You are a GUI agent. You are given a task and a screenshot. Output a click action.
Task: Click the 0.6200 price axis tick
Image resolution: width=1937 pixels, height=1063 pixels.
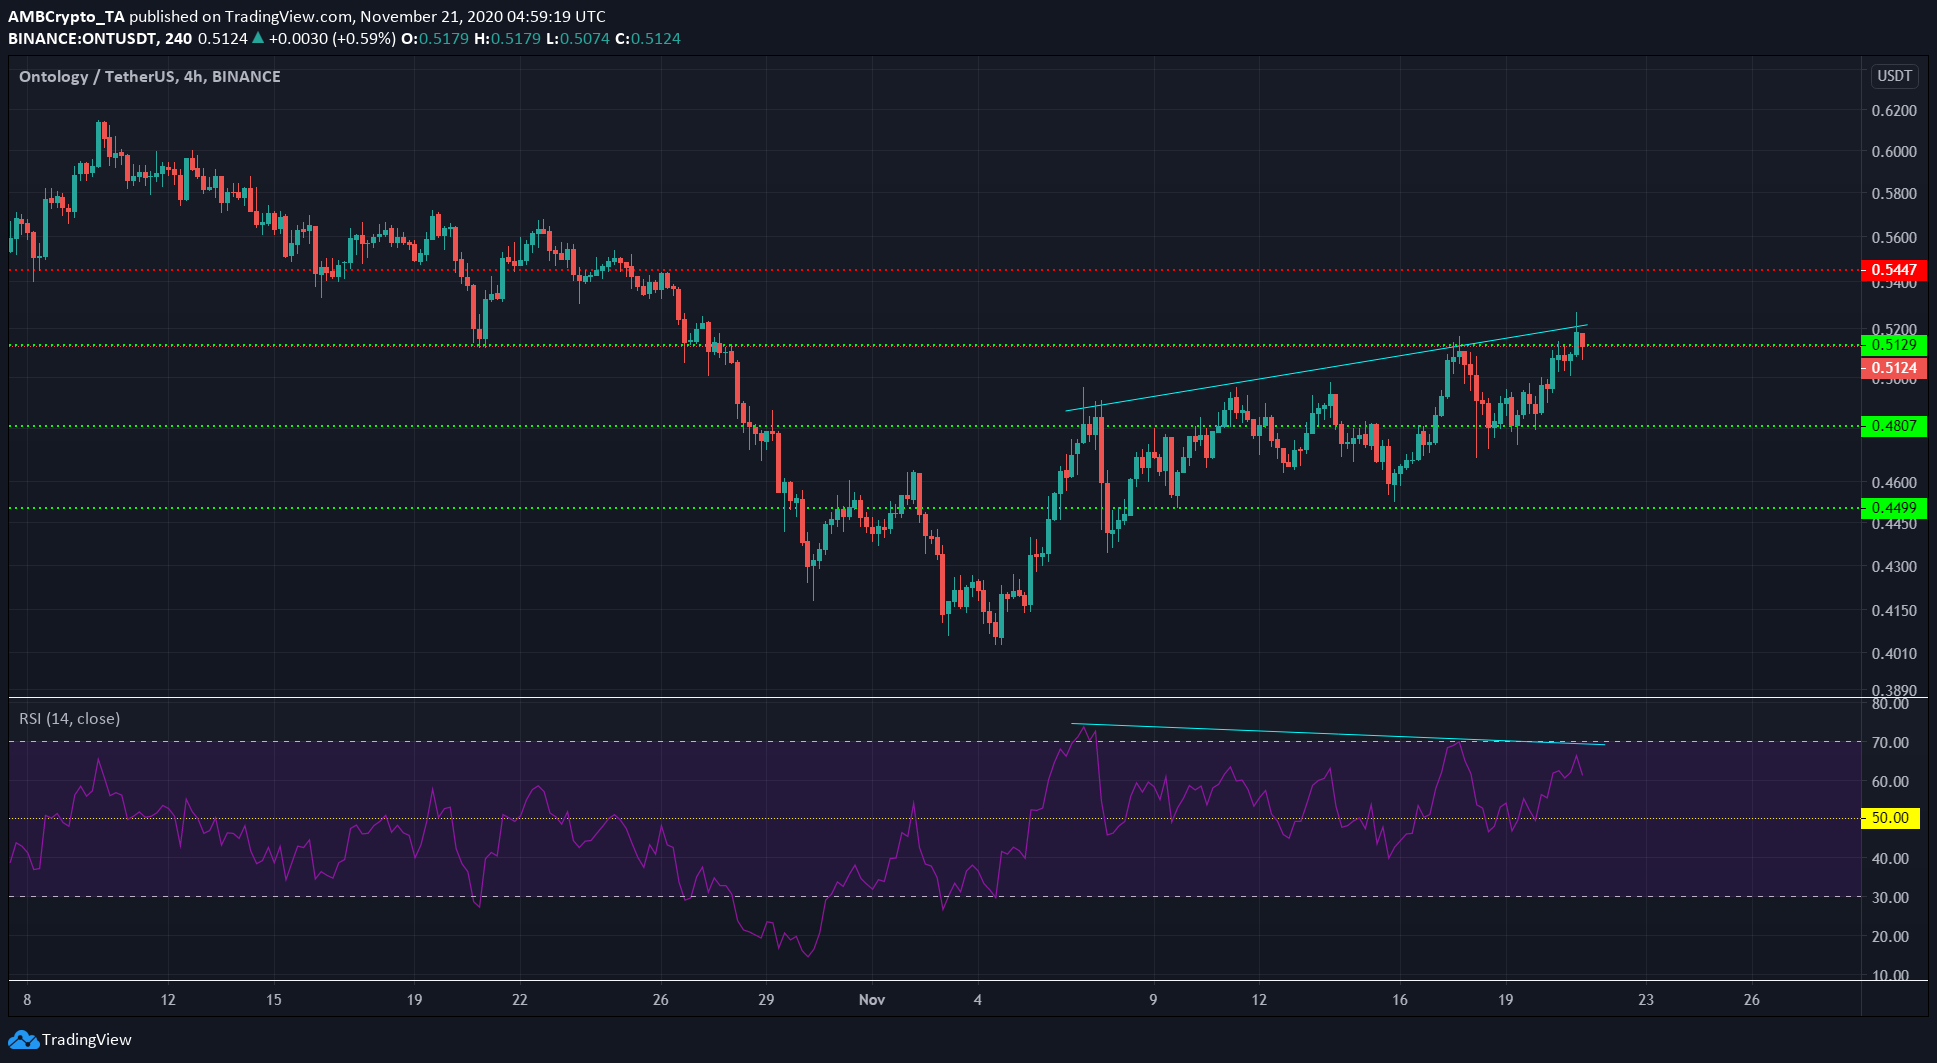1894,111
